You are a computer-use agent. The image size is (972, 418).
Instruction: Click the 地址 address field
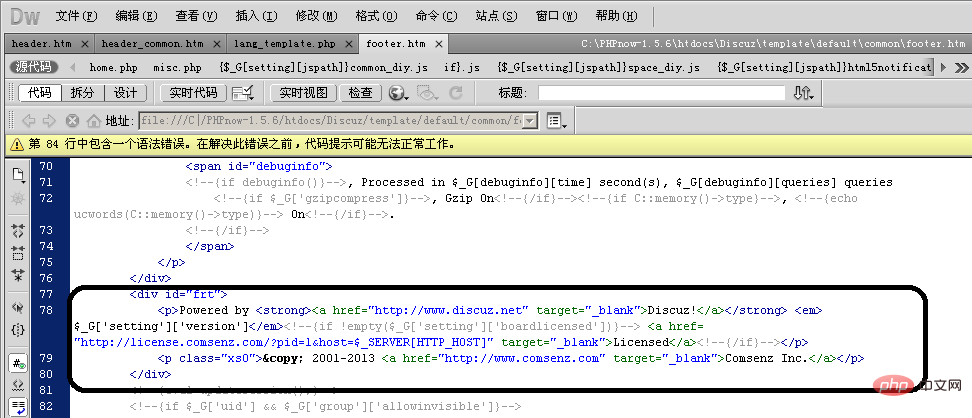tap(331, 120)
